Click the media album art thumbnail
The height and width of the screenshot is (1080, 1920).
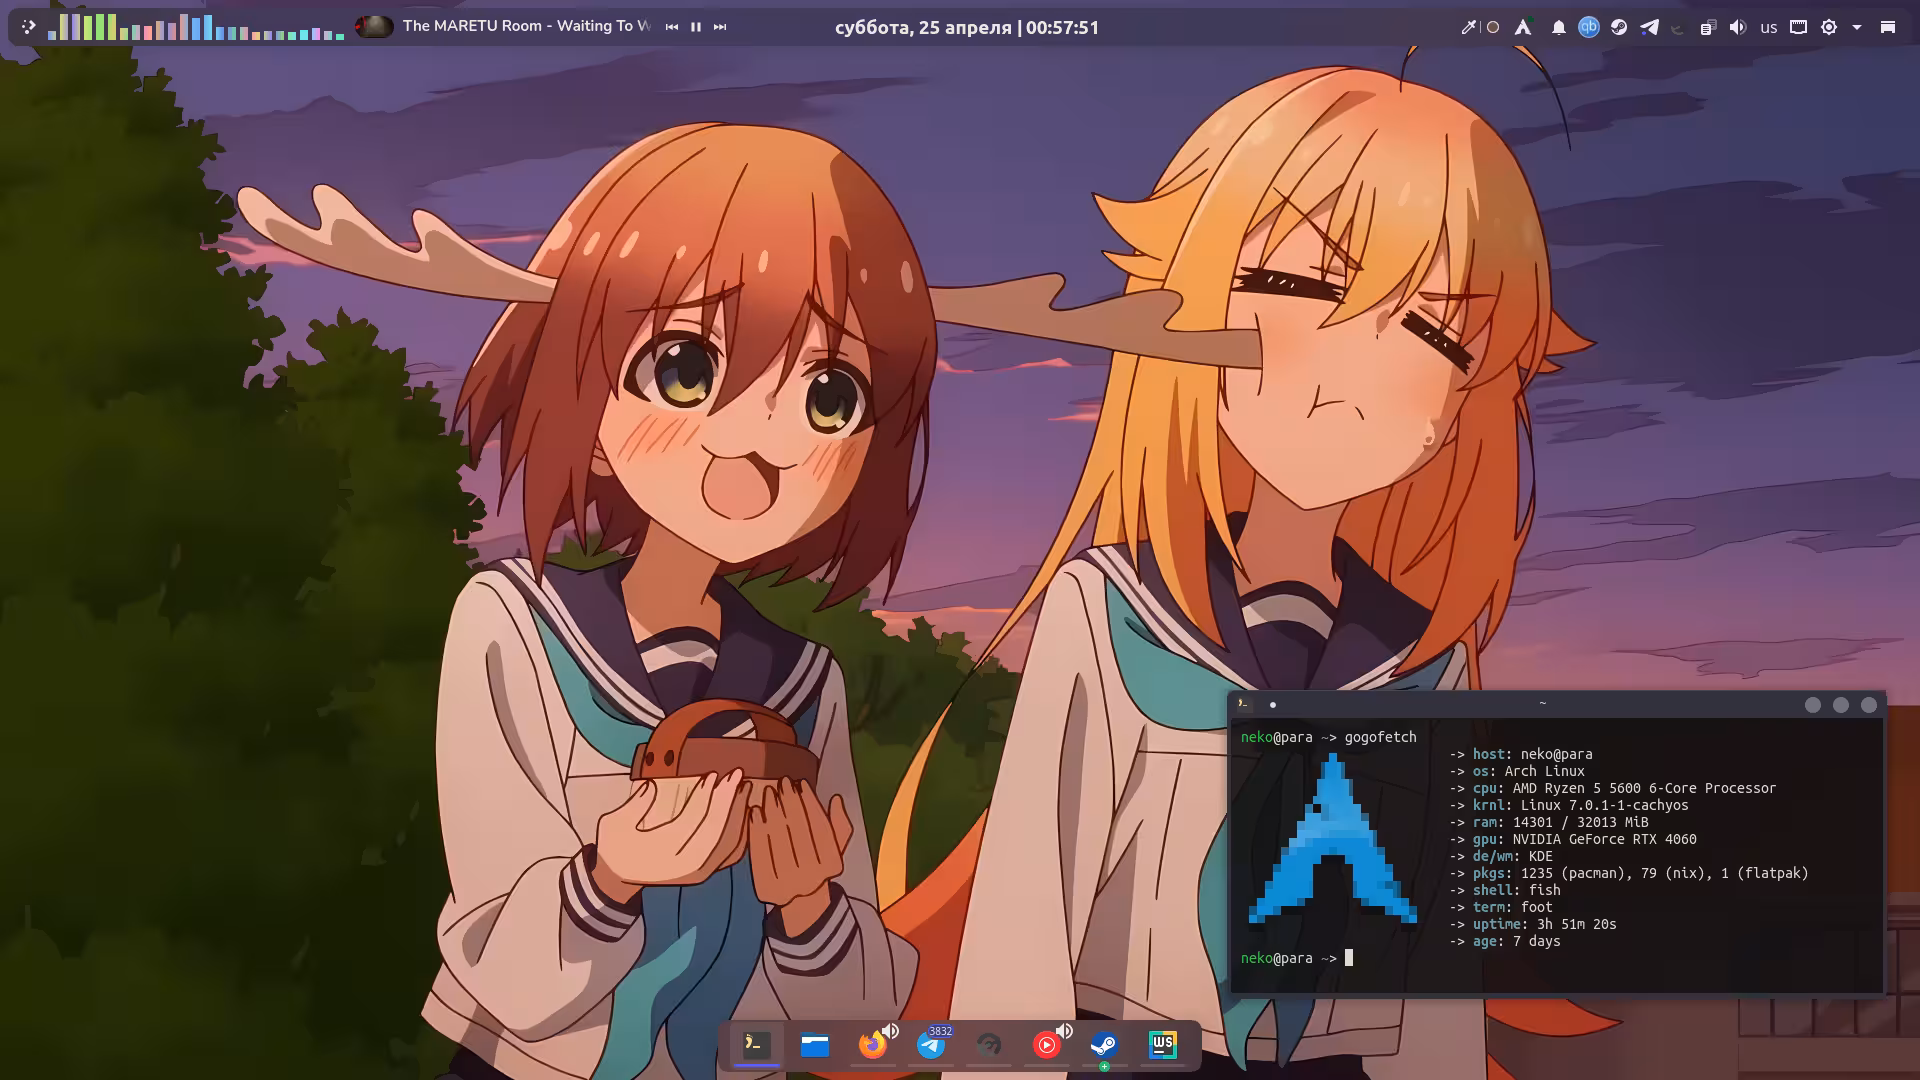(375, 27)
